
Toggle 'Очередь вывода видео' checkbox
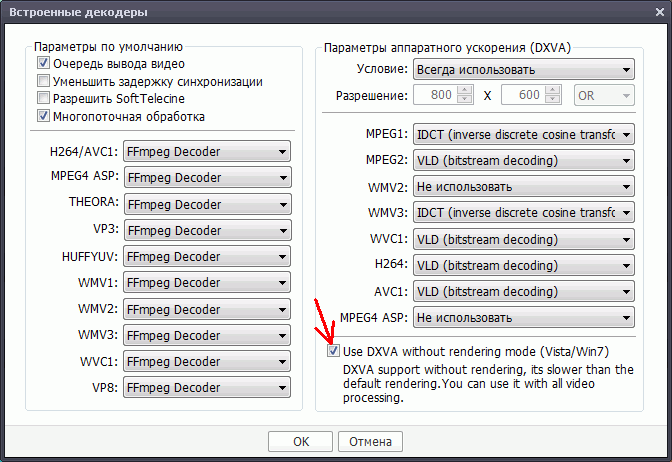(43, 64)
